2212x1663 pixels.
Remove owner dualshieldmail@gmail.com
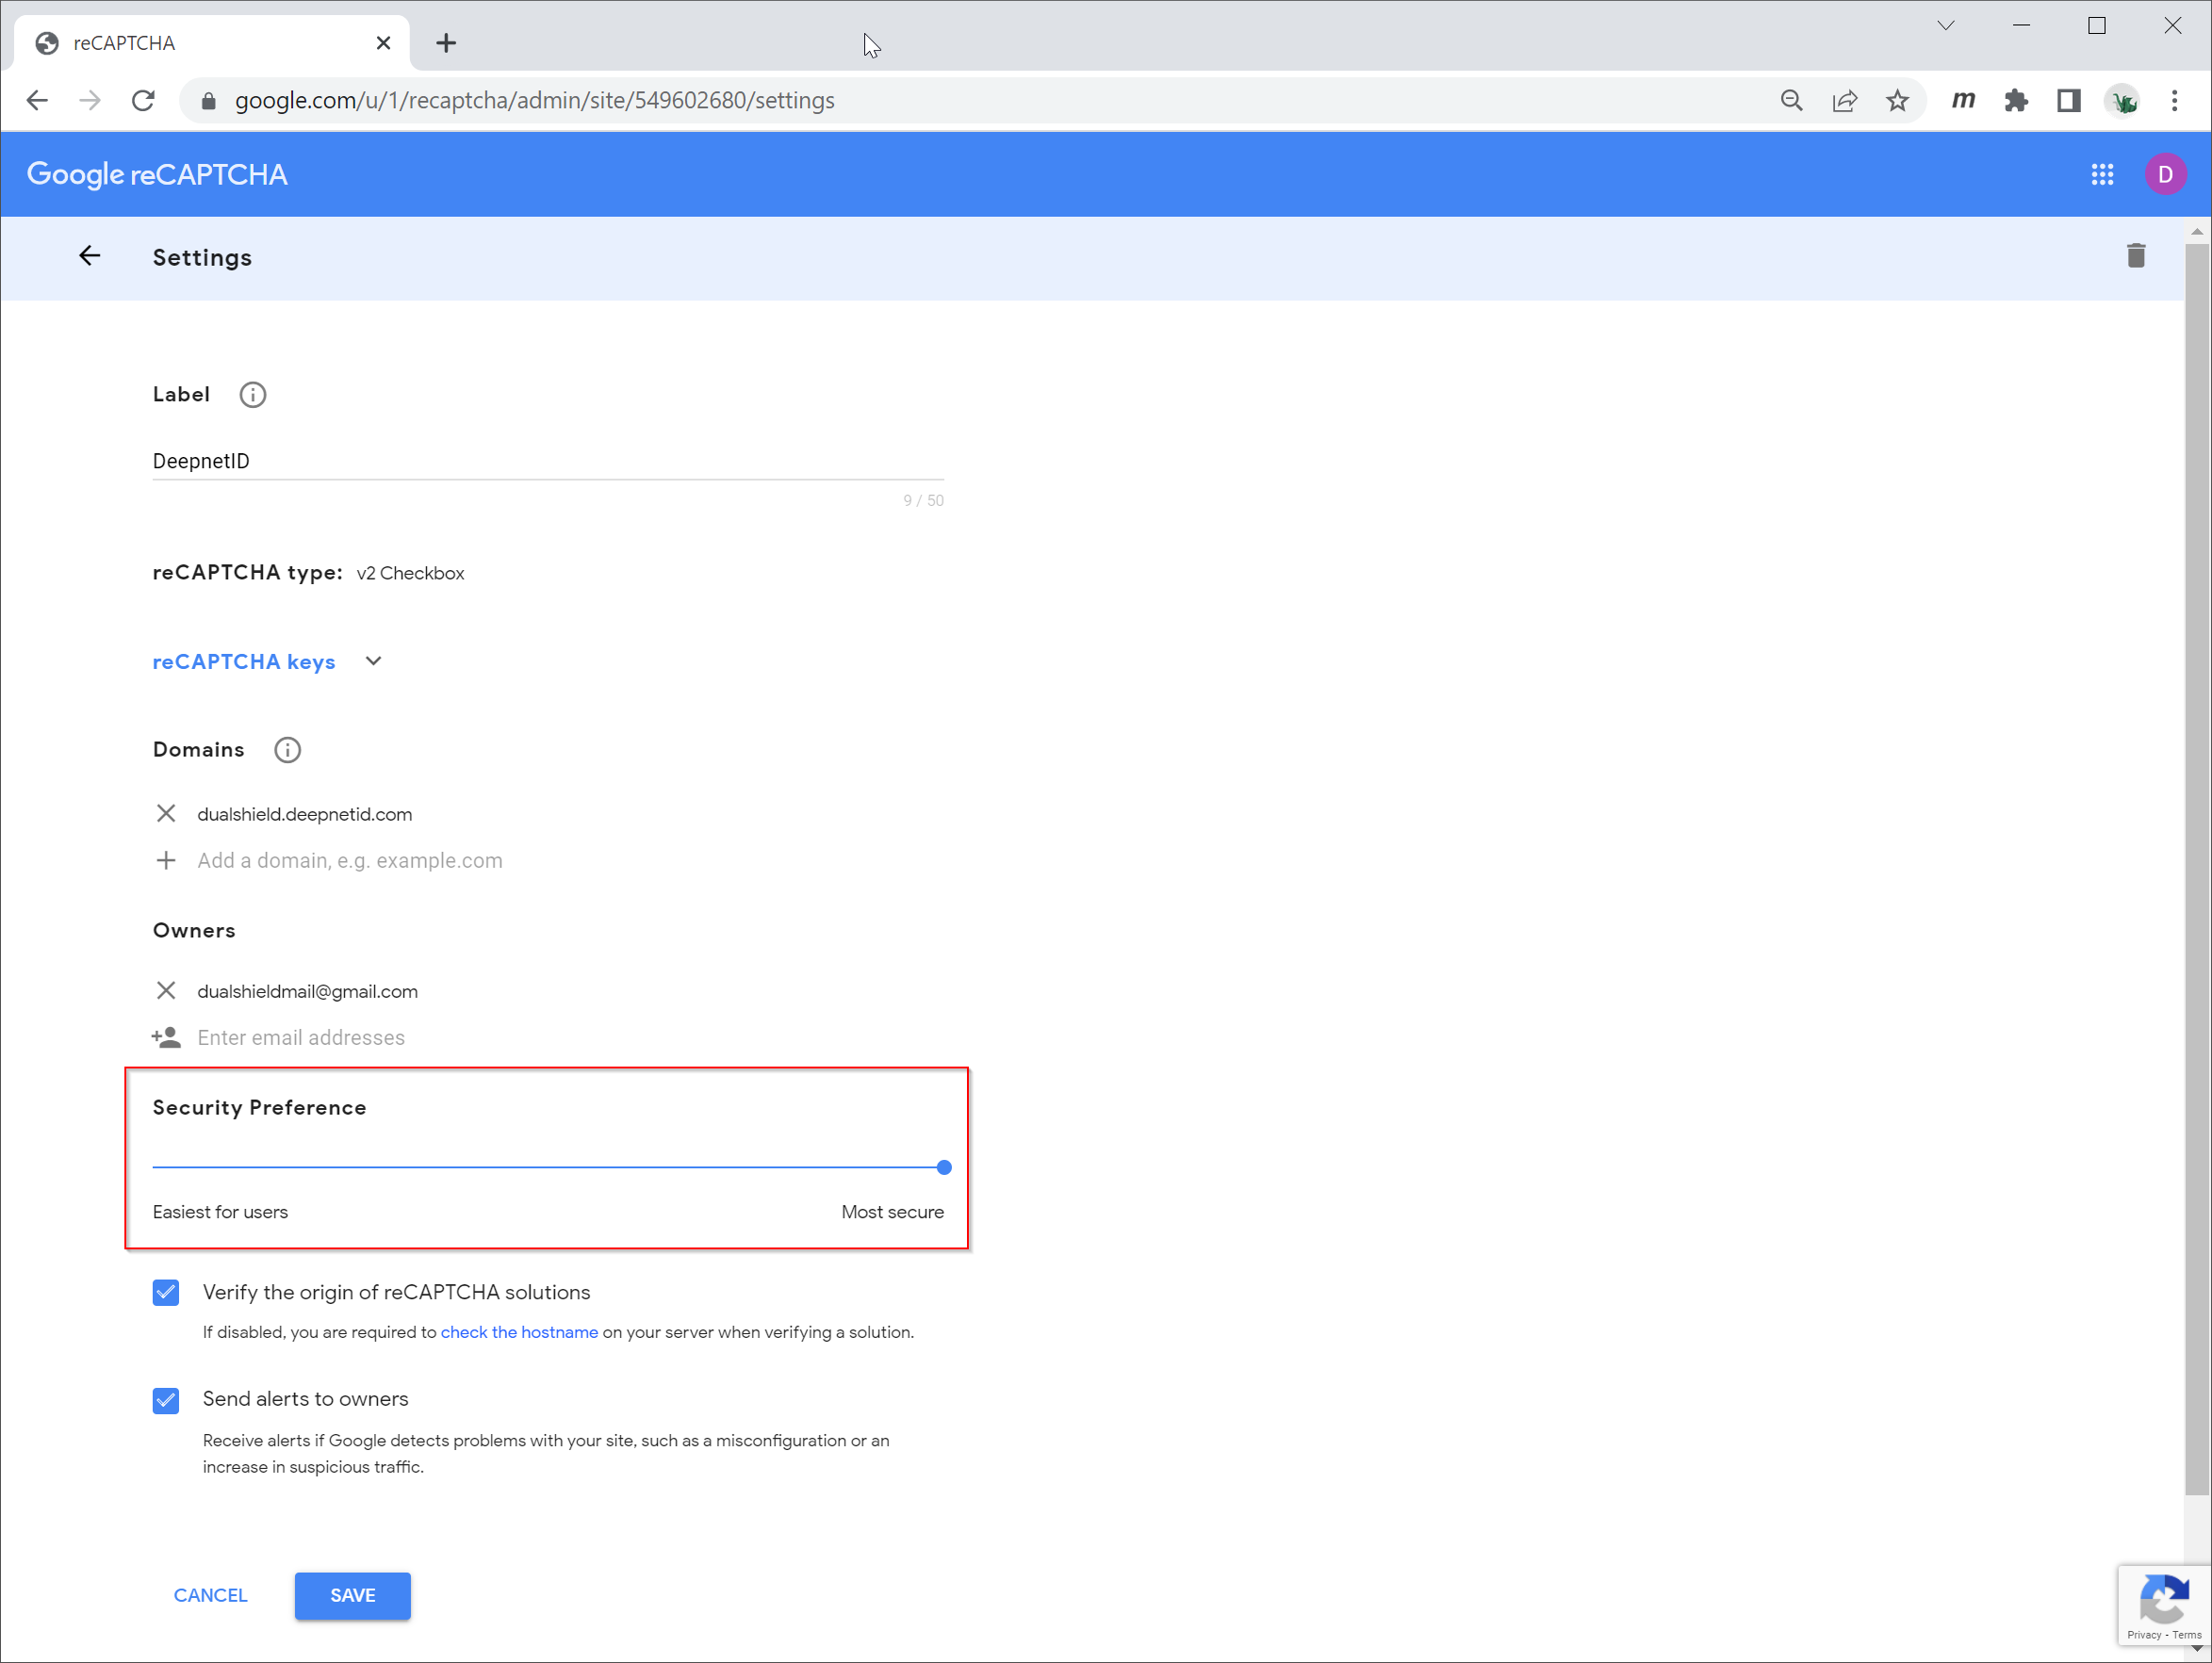coord(166,990)
